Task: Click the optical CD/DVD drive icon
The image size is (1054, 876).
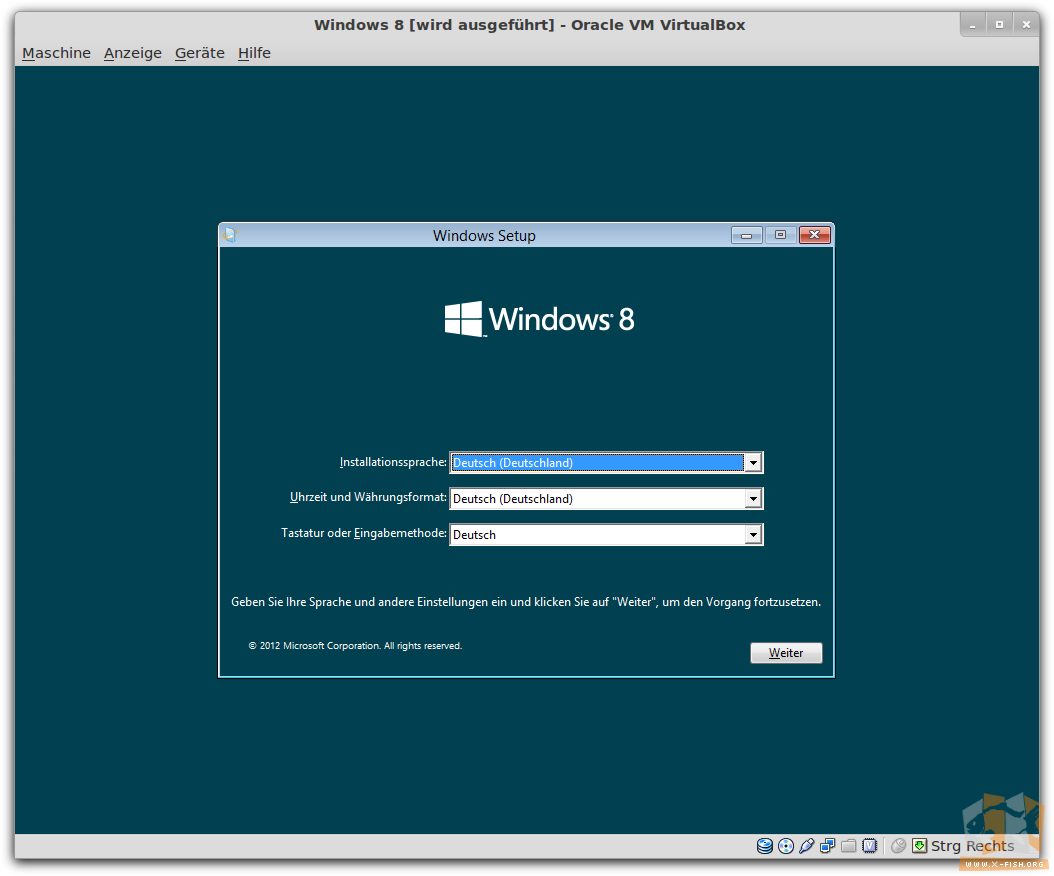Action: 785,846
